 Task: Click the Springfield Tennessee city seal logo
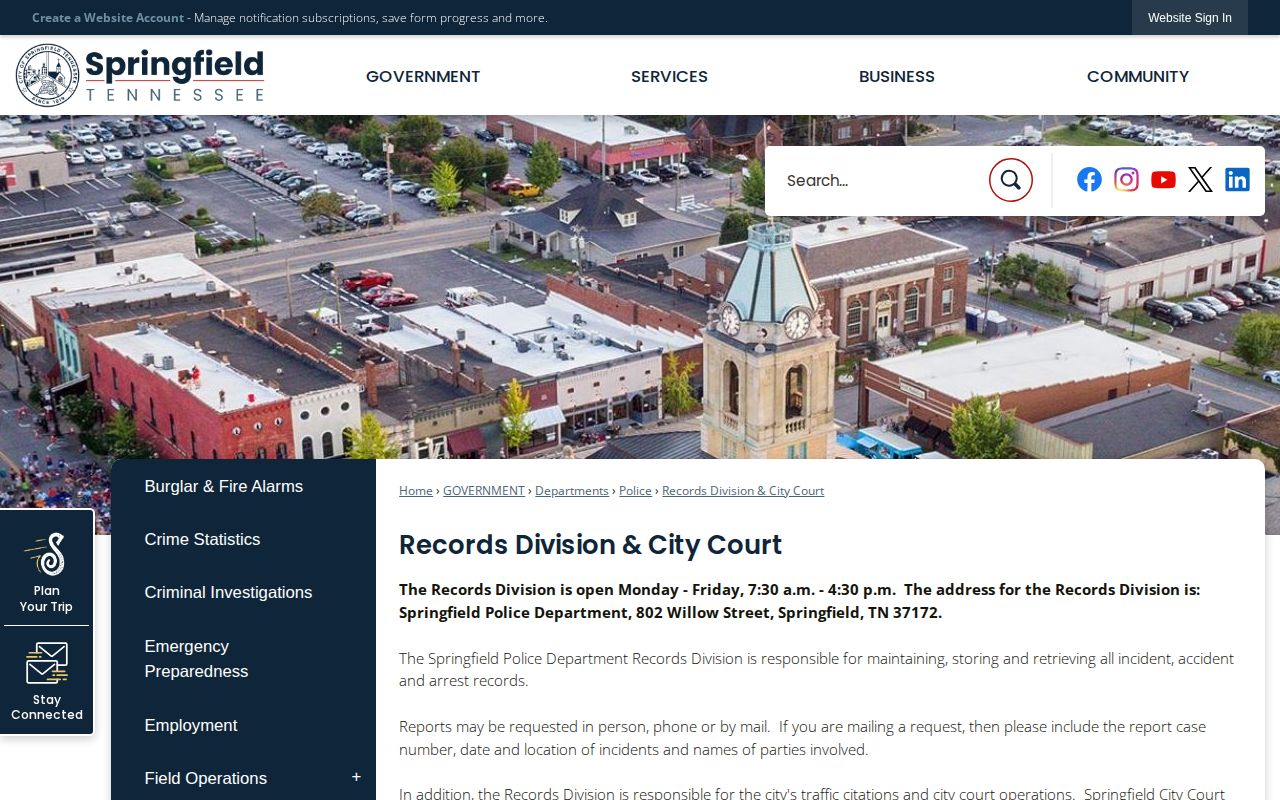47,76
